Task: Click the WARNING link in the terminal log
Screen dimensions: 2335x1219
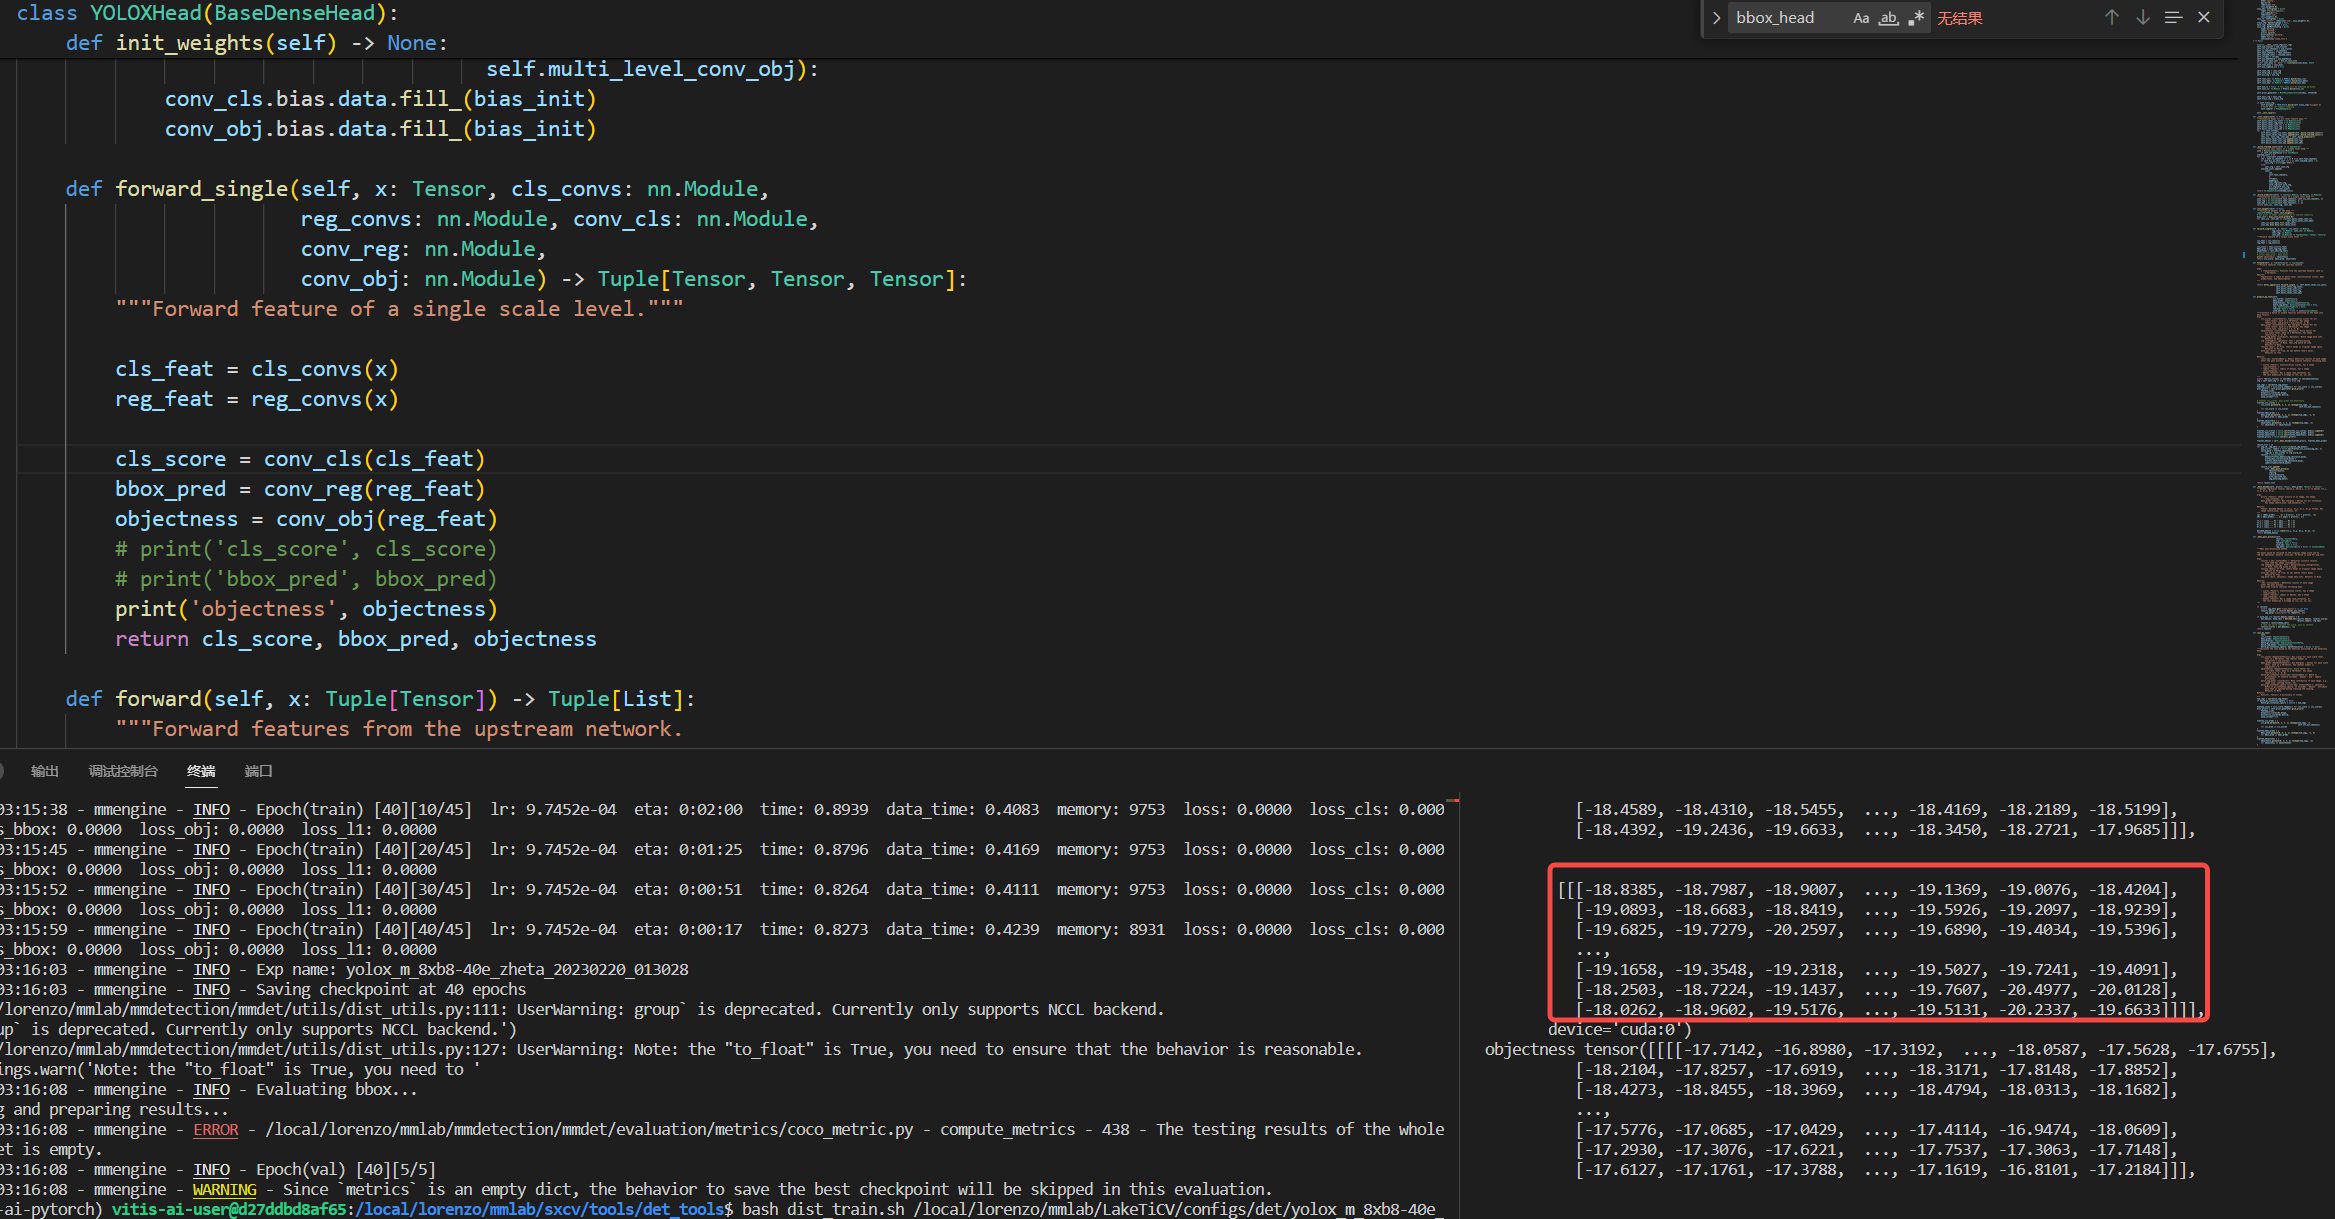Action: [224, 1189]
